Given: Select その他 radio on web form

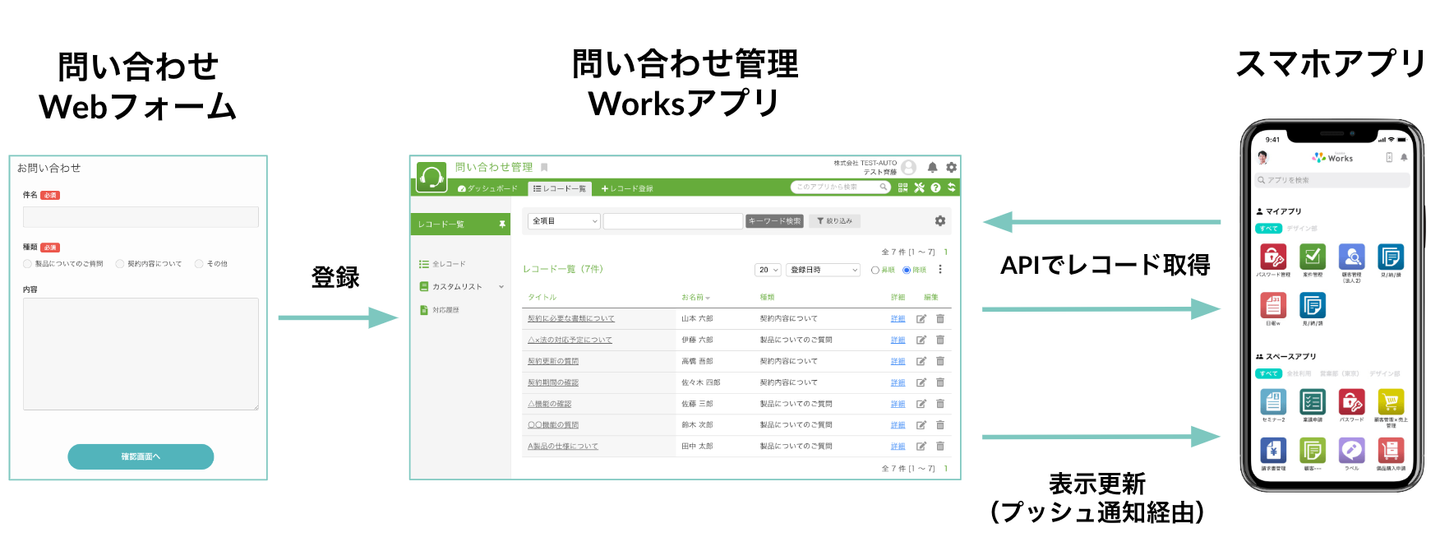Looking at the screenshot, I should 199,264.
